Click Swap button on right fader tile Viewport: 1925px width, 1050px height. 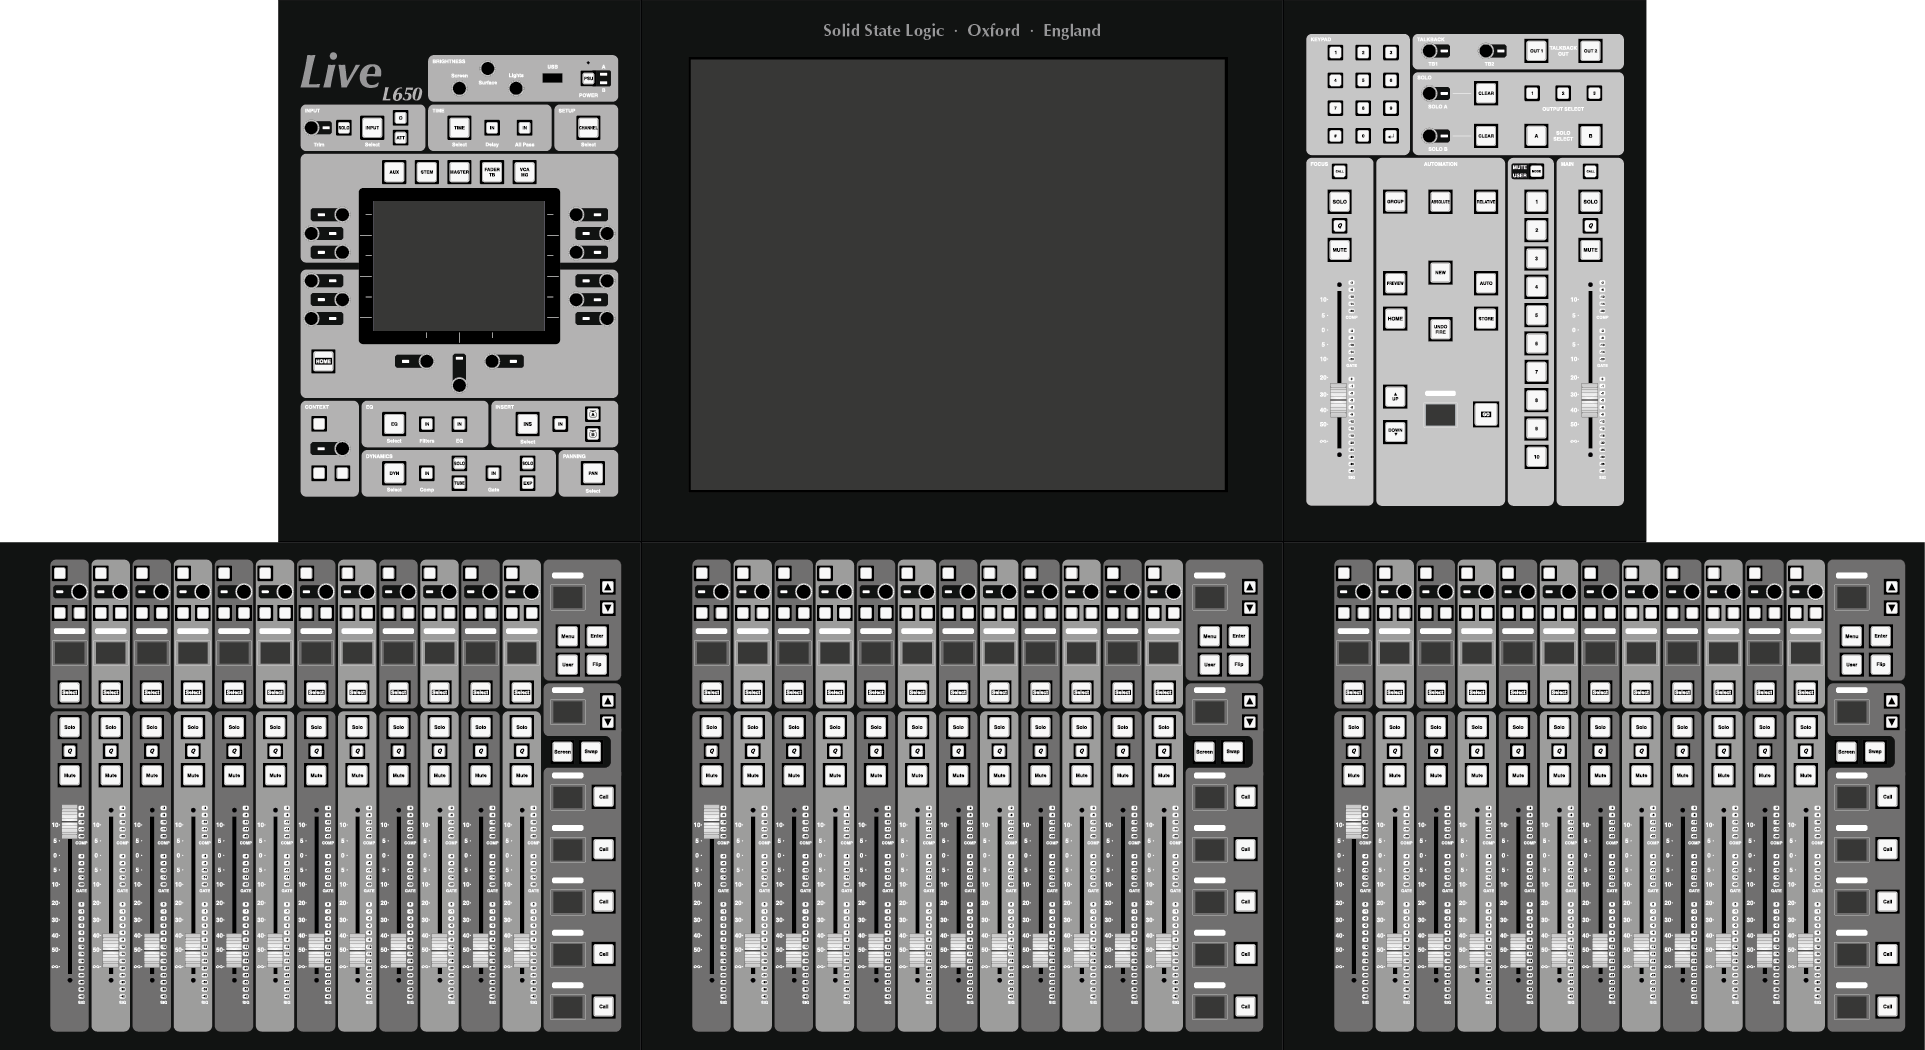(x=1875, y=751)
